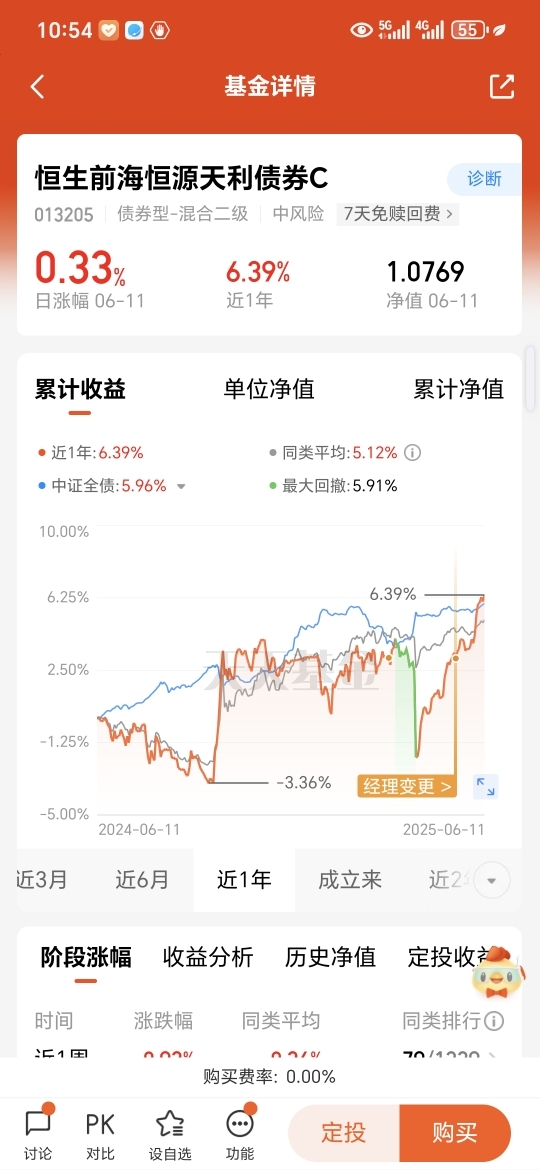Switch to the 单位净值 tab

click(269, 389)
